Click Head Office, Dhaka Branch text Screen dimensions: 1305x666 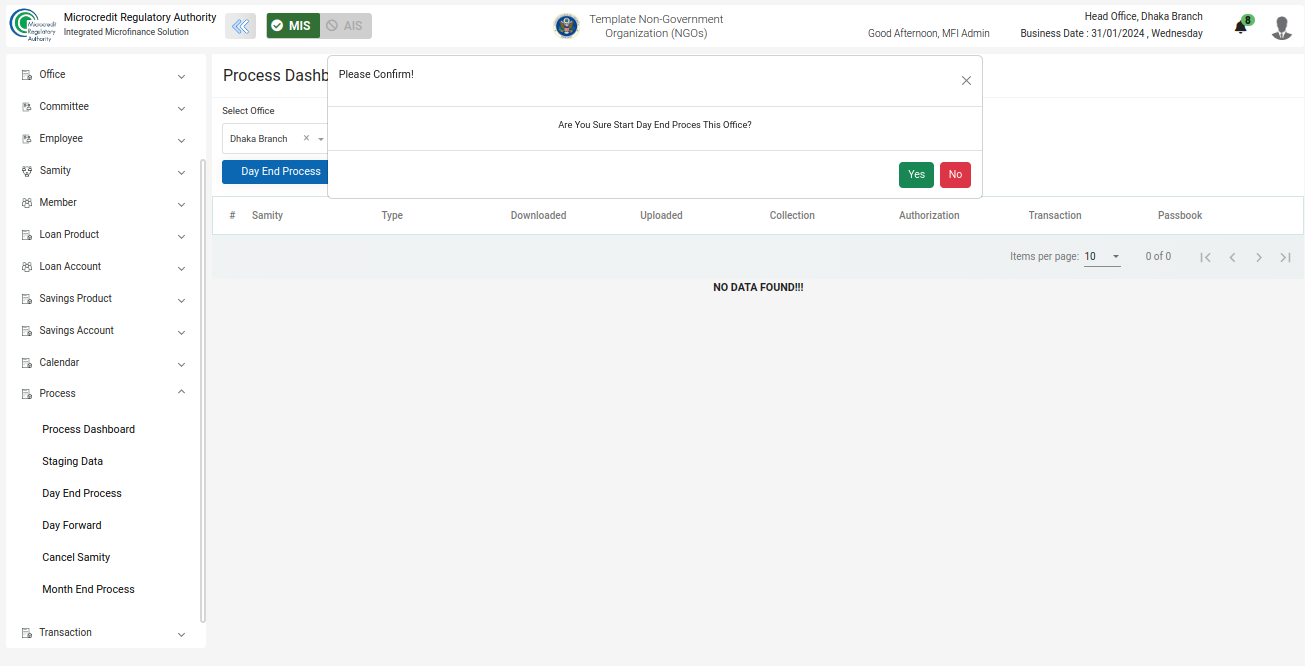(x=1143, y=17)
